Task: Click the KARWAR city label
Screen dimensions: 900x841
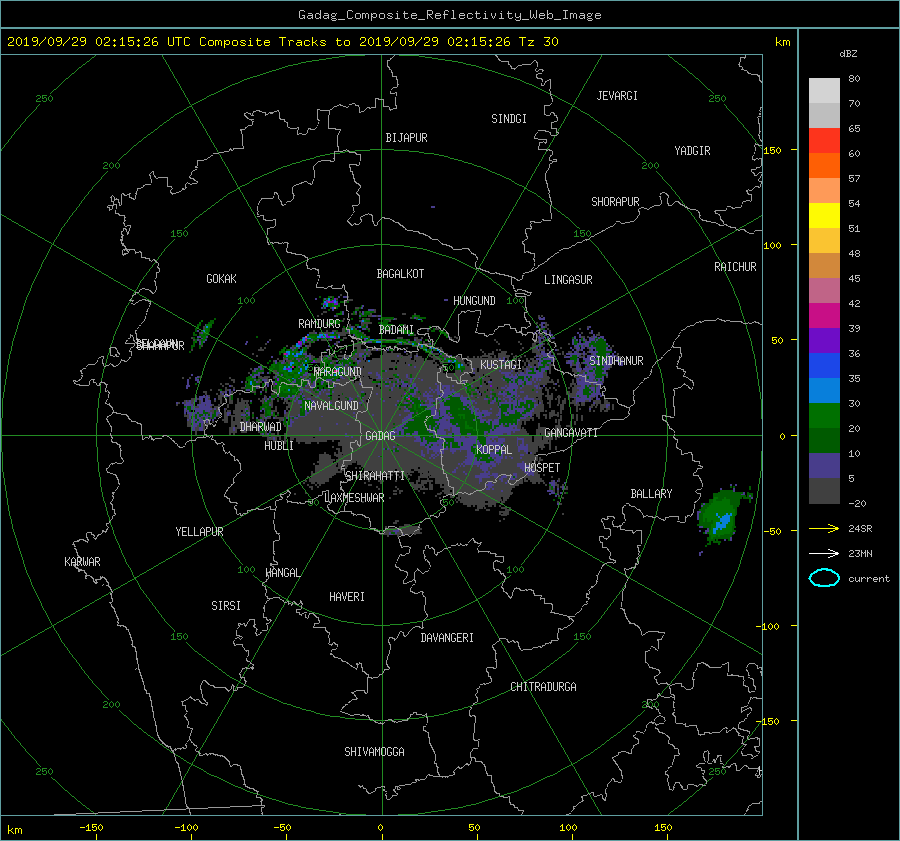Action: pyautogui.click(x=82, y=561)
